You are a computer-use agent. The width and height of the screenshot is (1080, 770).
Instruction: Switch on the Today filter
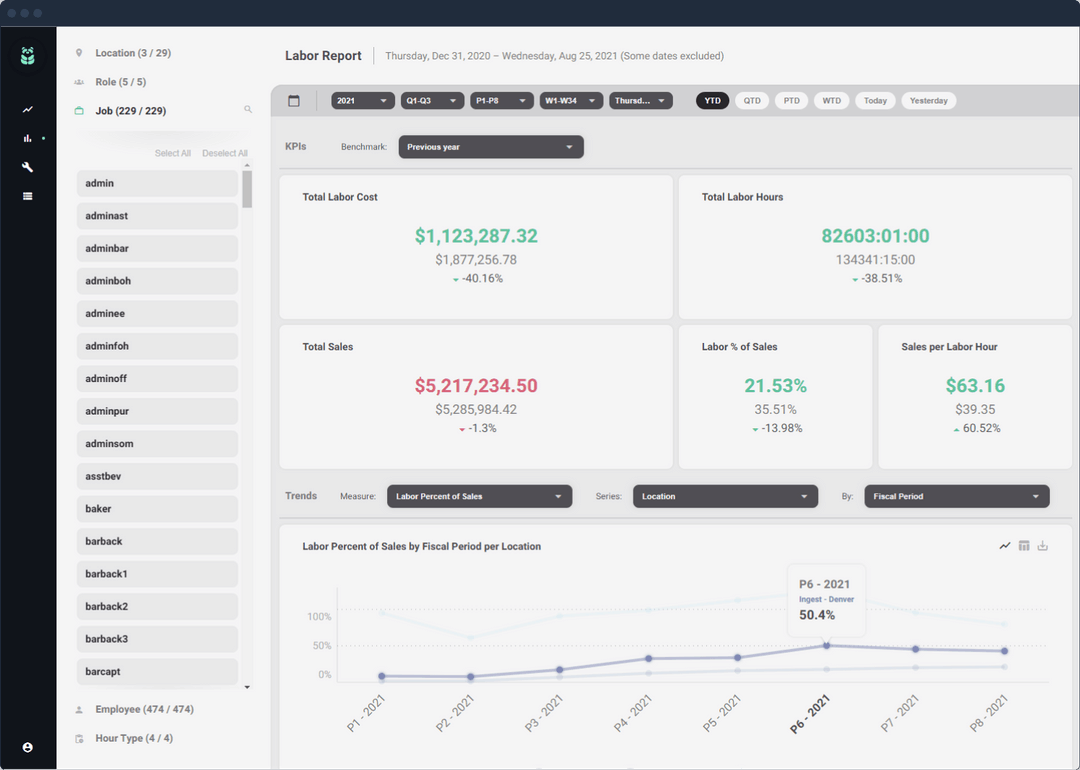(x=875, y=100)
